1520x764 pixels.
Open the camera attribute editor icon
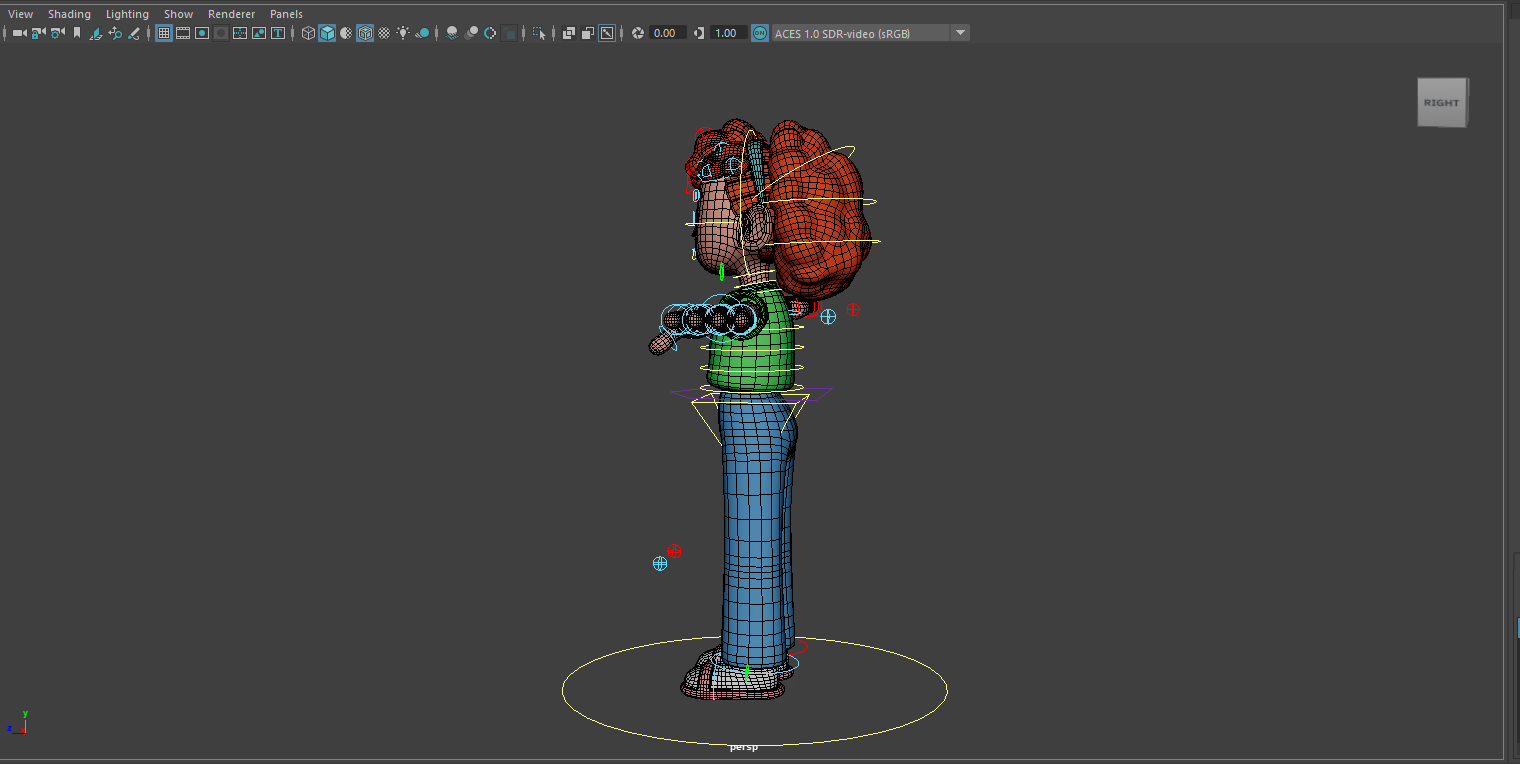[55, 33]
